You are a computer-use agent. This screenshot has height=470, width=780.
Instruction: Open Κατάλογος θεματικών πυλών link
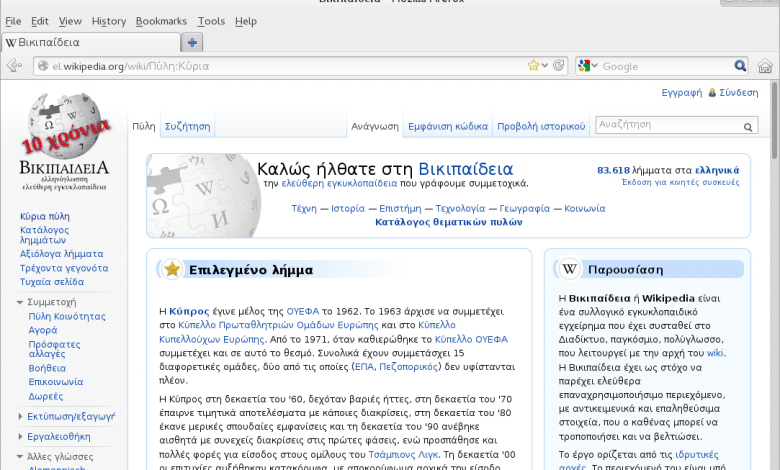click(449, 222)
